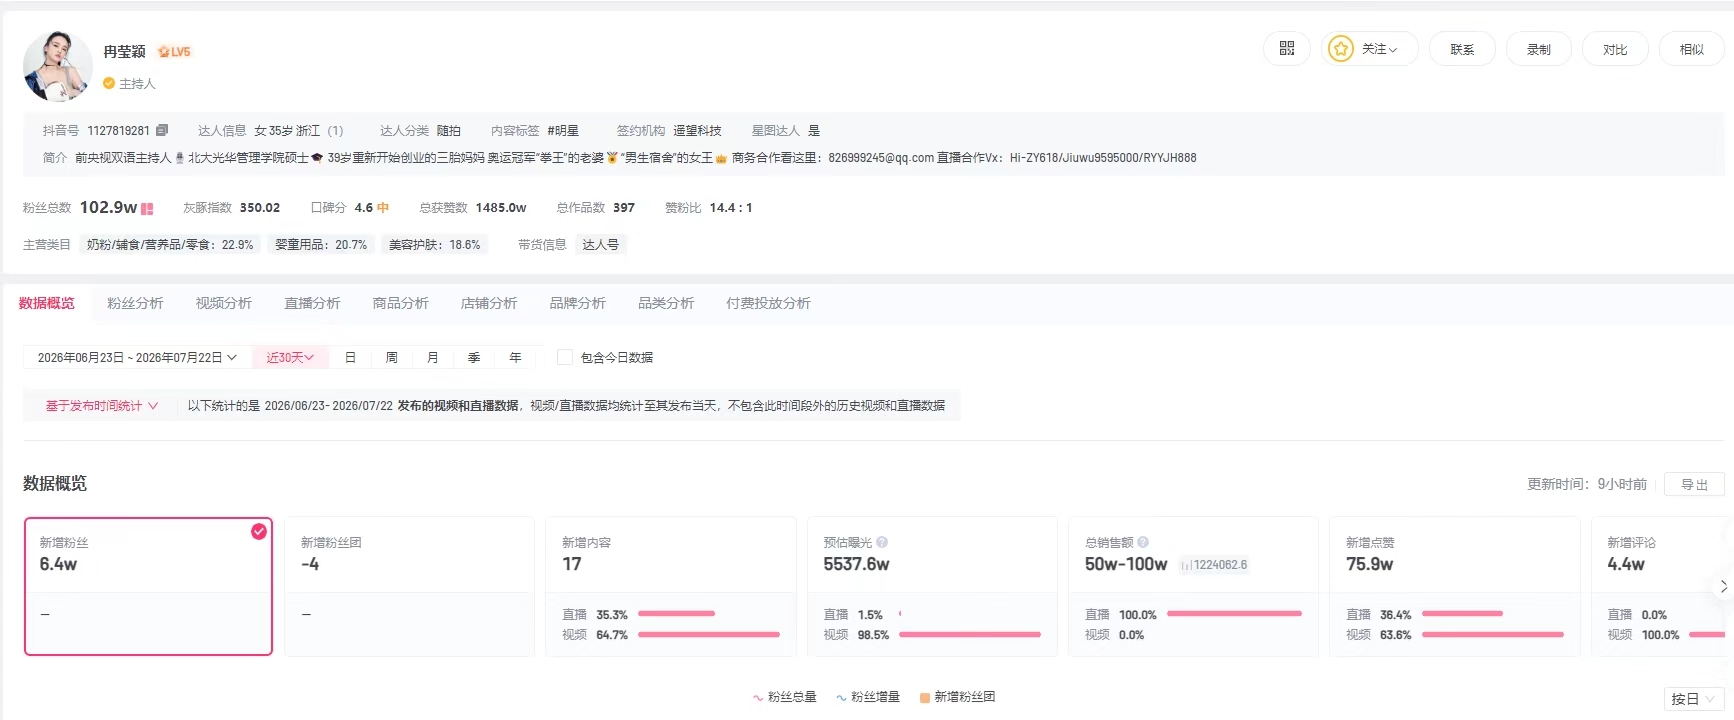The width and height of the screenshot is (1734, 720).
Task: Click the 粉丝总量 legend marker
Action: [x=758, y=697]
